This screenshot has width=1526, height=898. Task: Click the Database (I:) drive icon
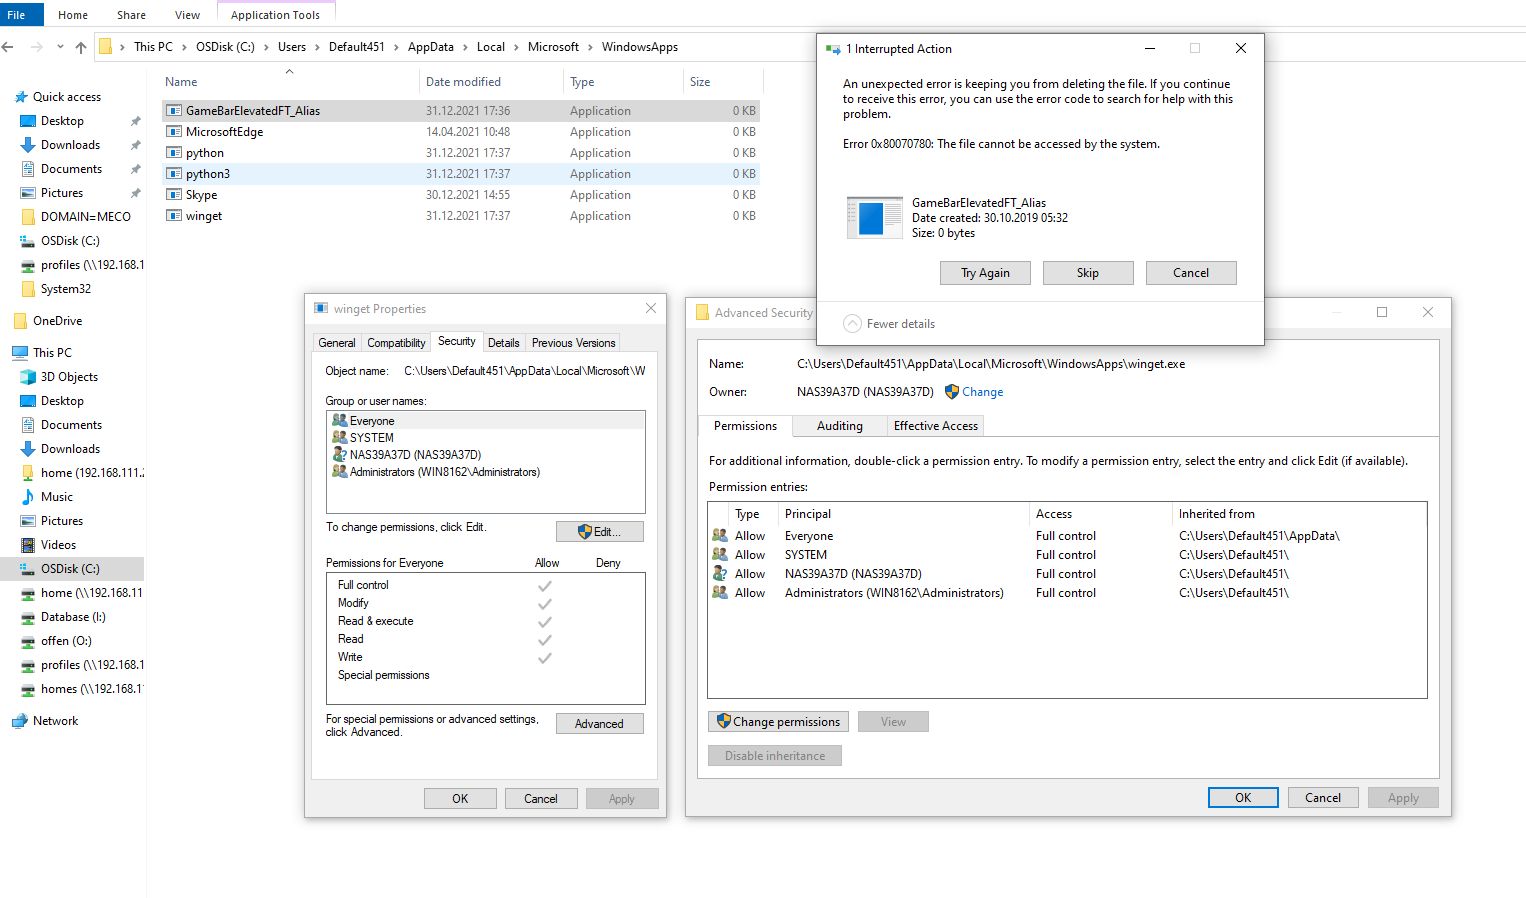[28, 617]
